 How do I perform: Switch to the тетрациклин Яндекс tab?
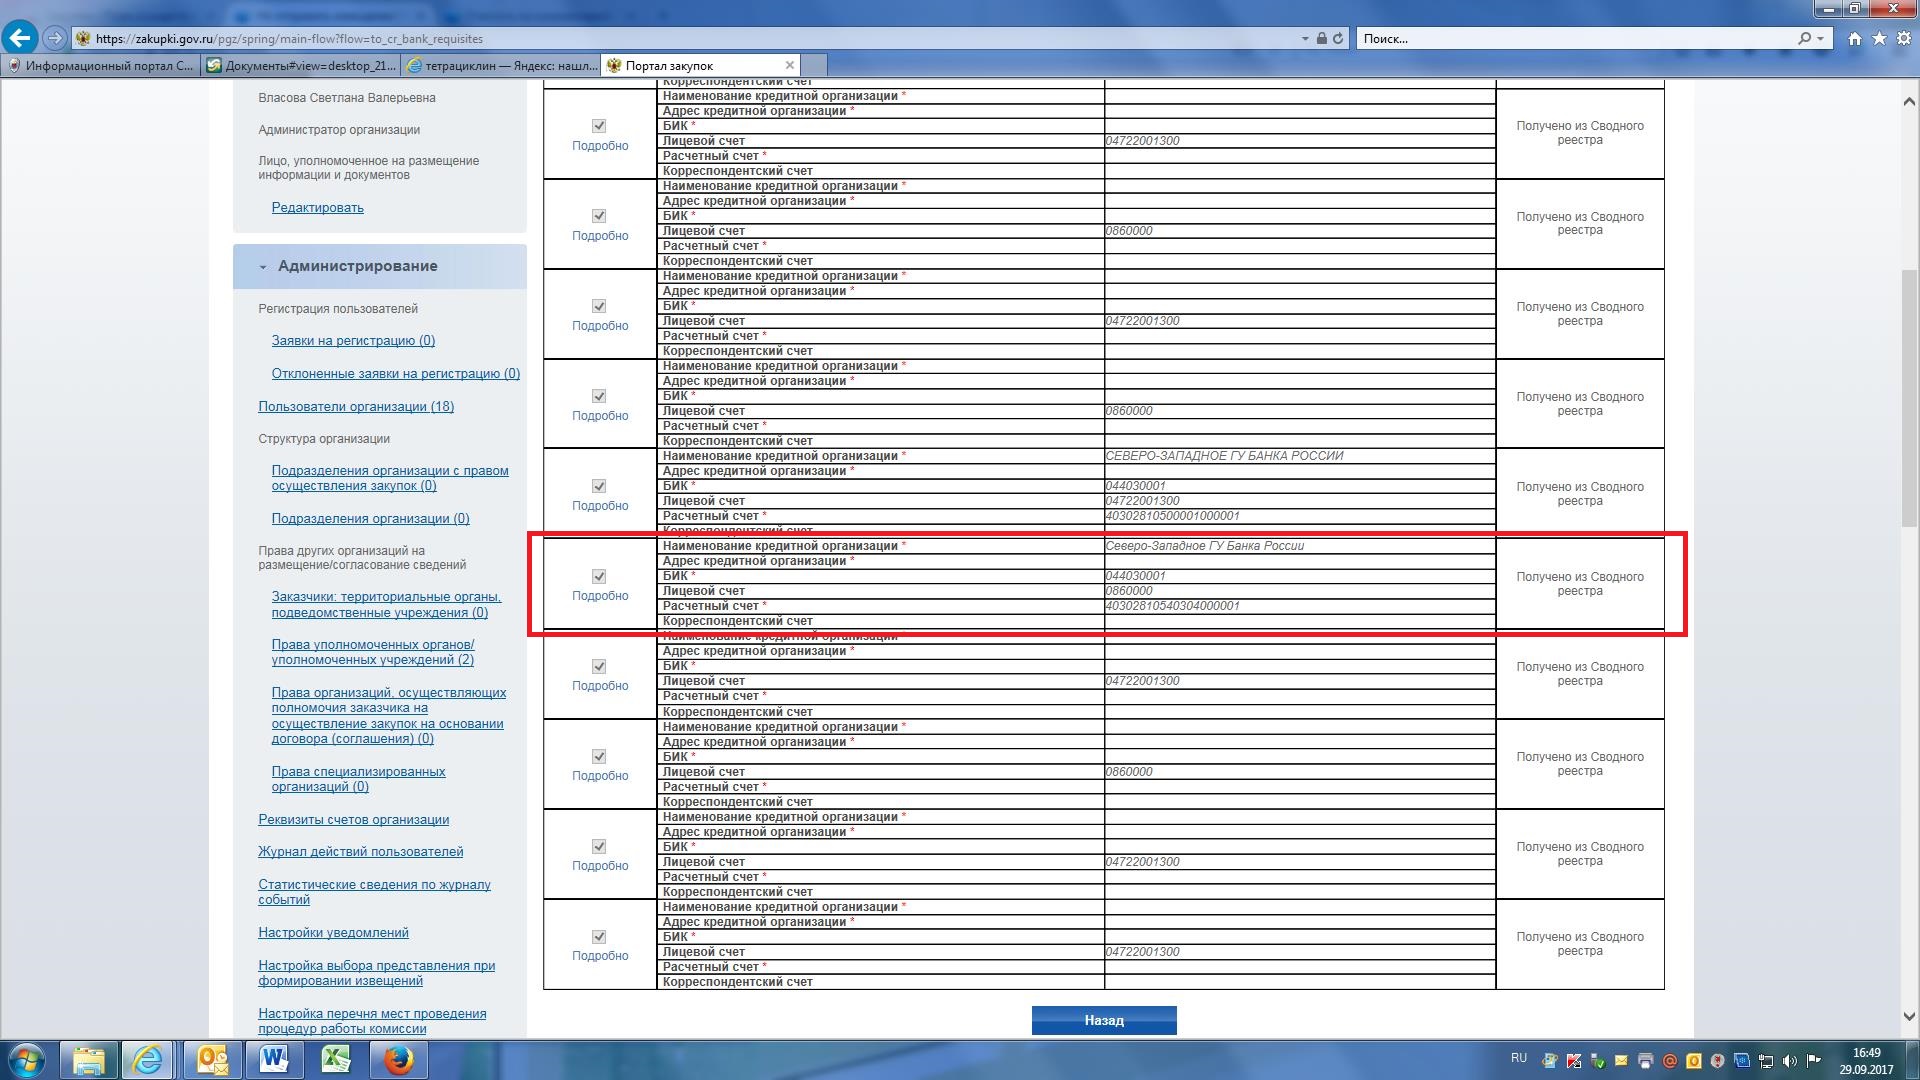[501, 65]
